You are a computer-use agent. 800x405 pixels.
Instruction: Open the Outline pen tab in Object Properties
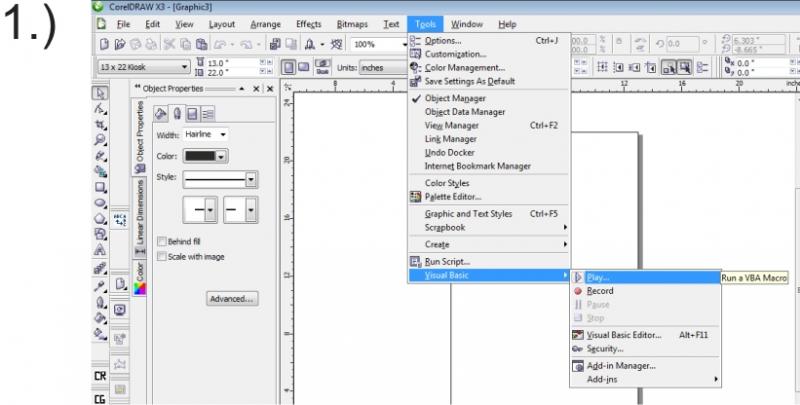pos(177,113)
